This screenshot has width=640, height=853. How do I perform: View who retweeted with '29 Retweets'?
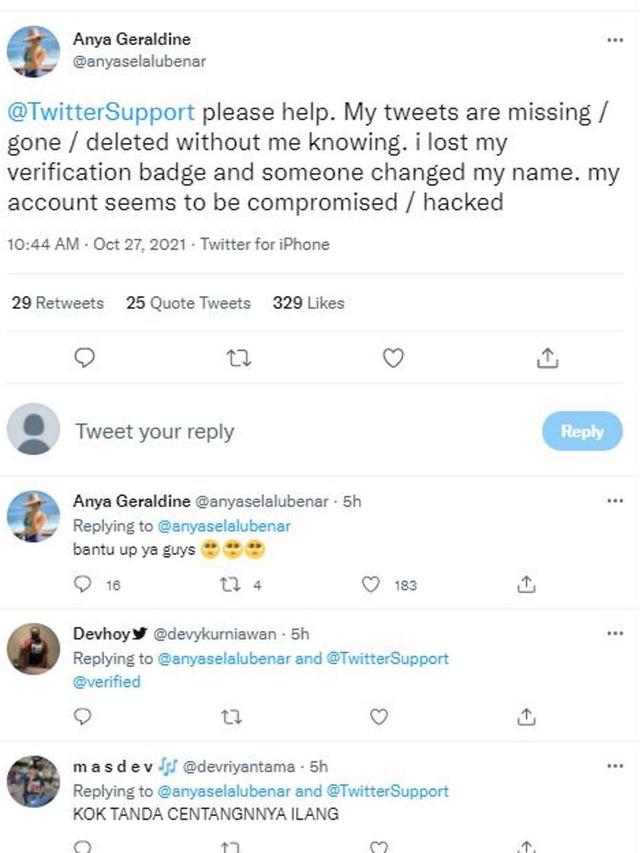(x=58, y=302)
